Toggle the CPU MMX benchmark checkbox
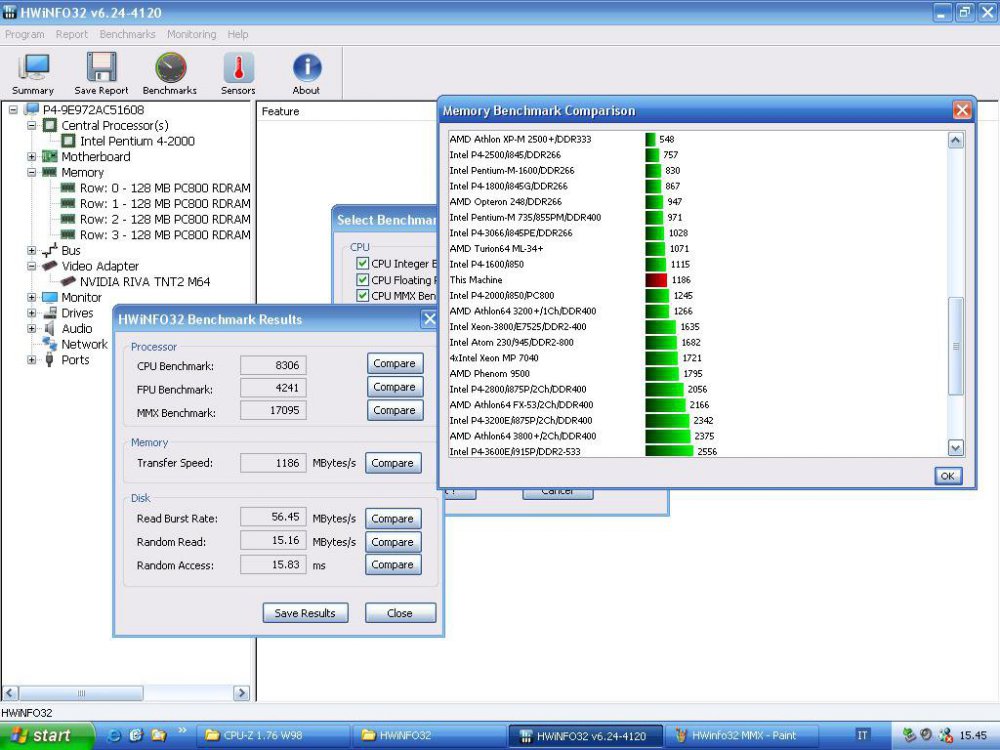Image resolution: width=1000 pixels, height=750 pixels. coord(363,296)
